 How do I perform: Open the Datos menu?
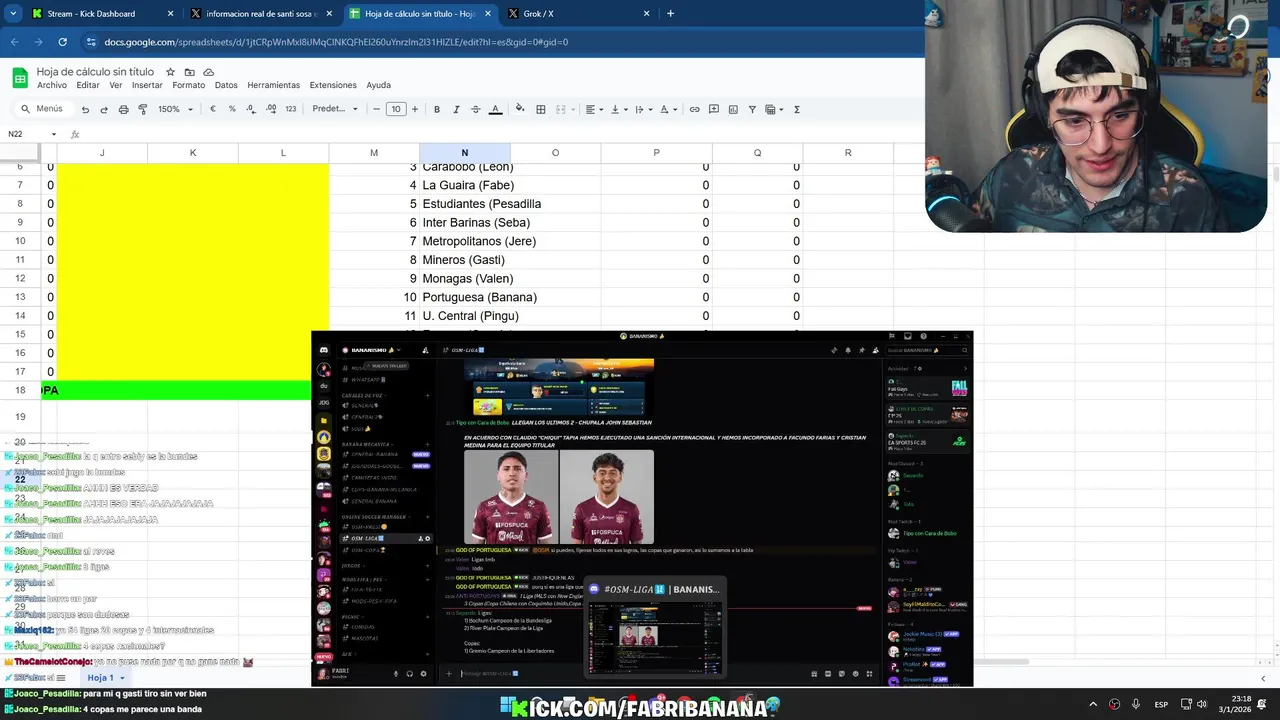pyautogui.click(x=226, y=85)
